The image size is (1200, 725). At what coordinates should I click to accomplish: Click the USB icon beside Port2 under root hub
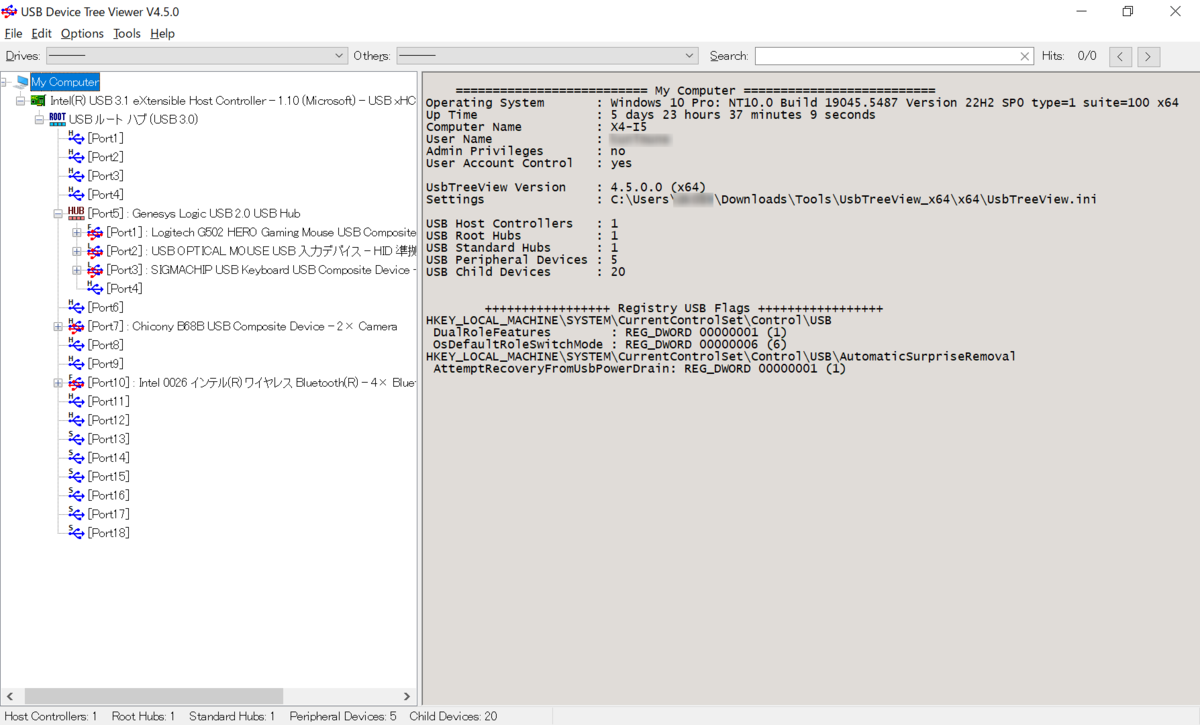76,157
